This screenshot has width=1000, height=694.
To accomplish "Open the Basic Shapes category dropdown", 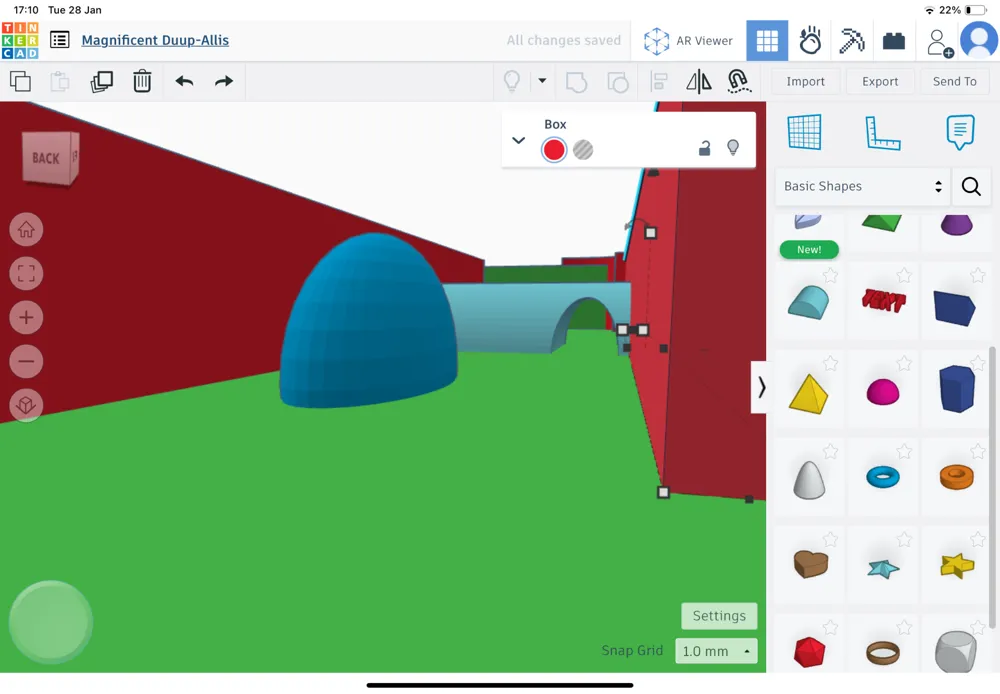I will coord(862,186).
